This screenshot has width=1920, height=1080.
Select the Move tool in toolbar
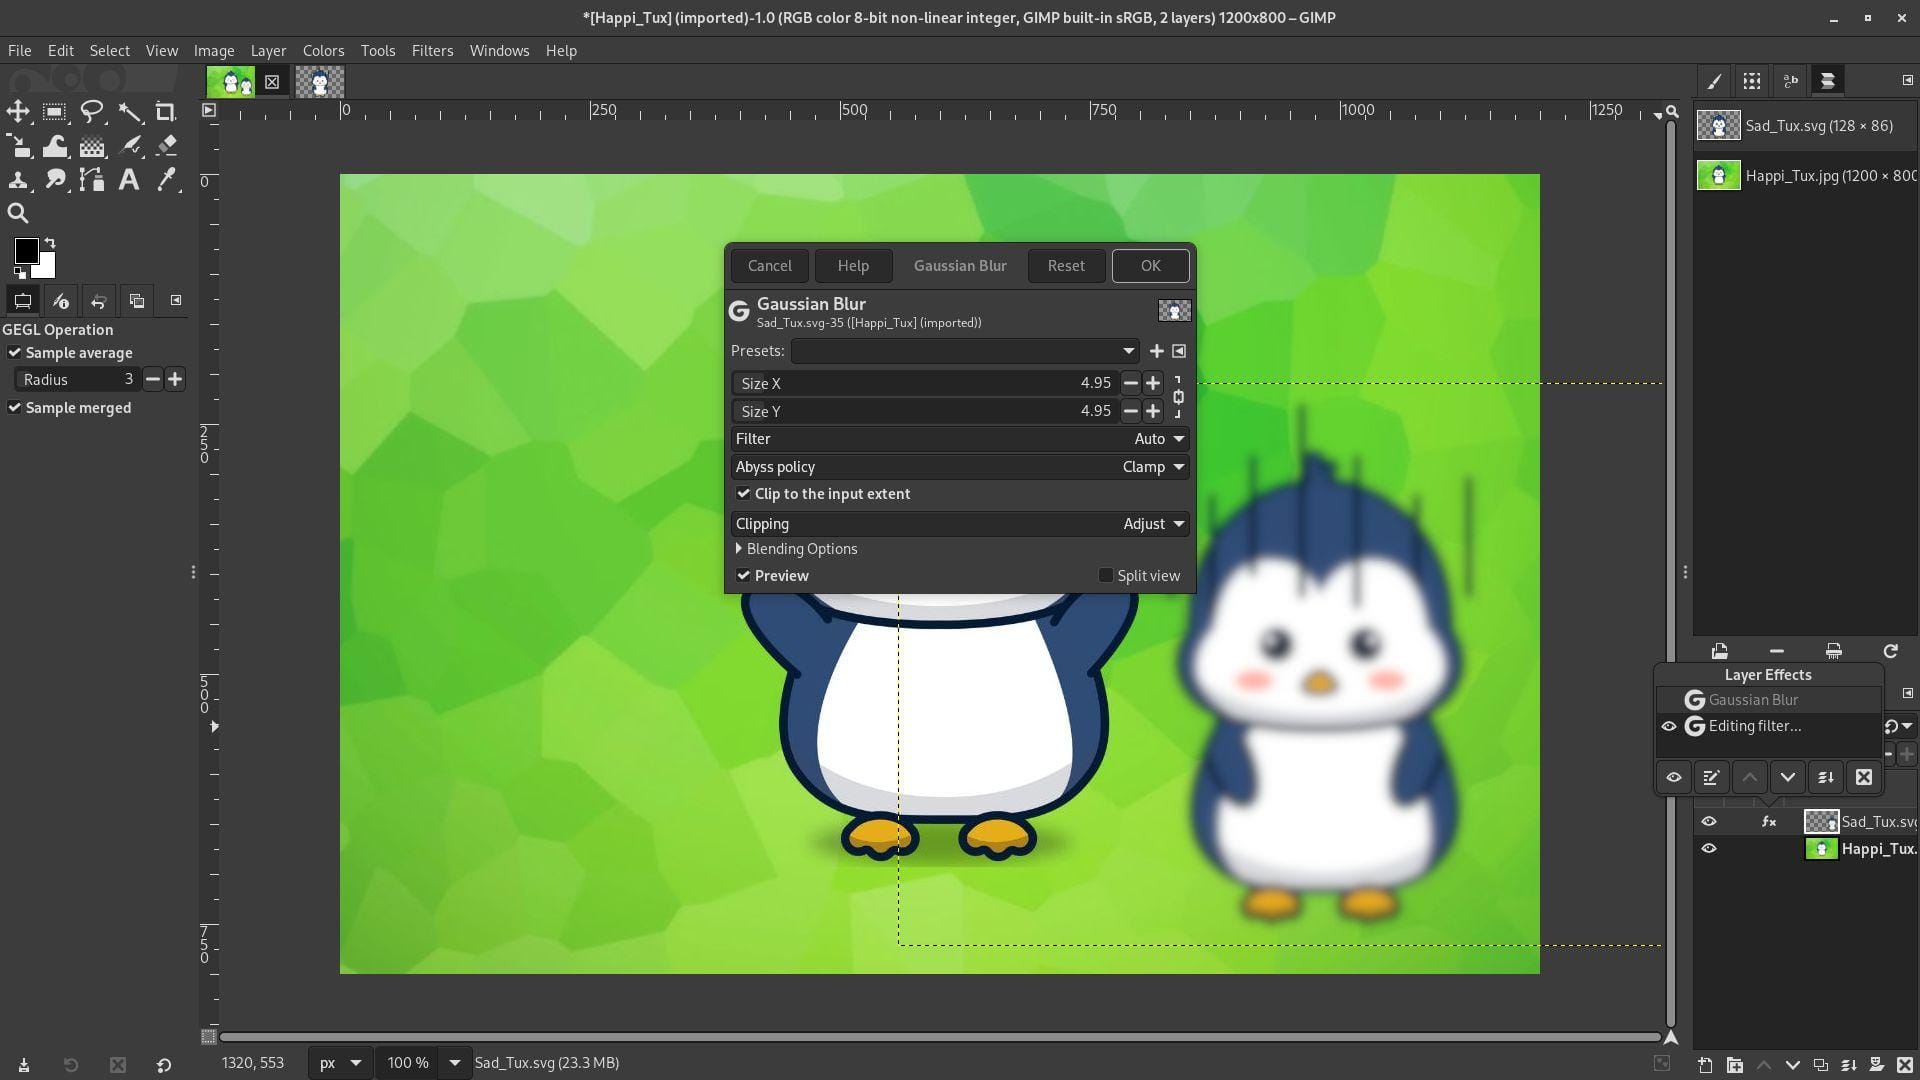pyautogui.click(x=18, y=112)
